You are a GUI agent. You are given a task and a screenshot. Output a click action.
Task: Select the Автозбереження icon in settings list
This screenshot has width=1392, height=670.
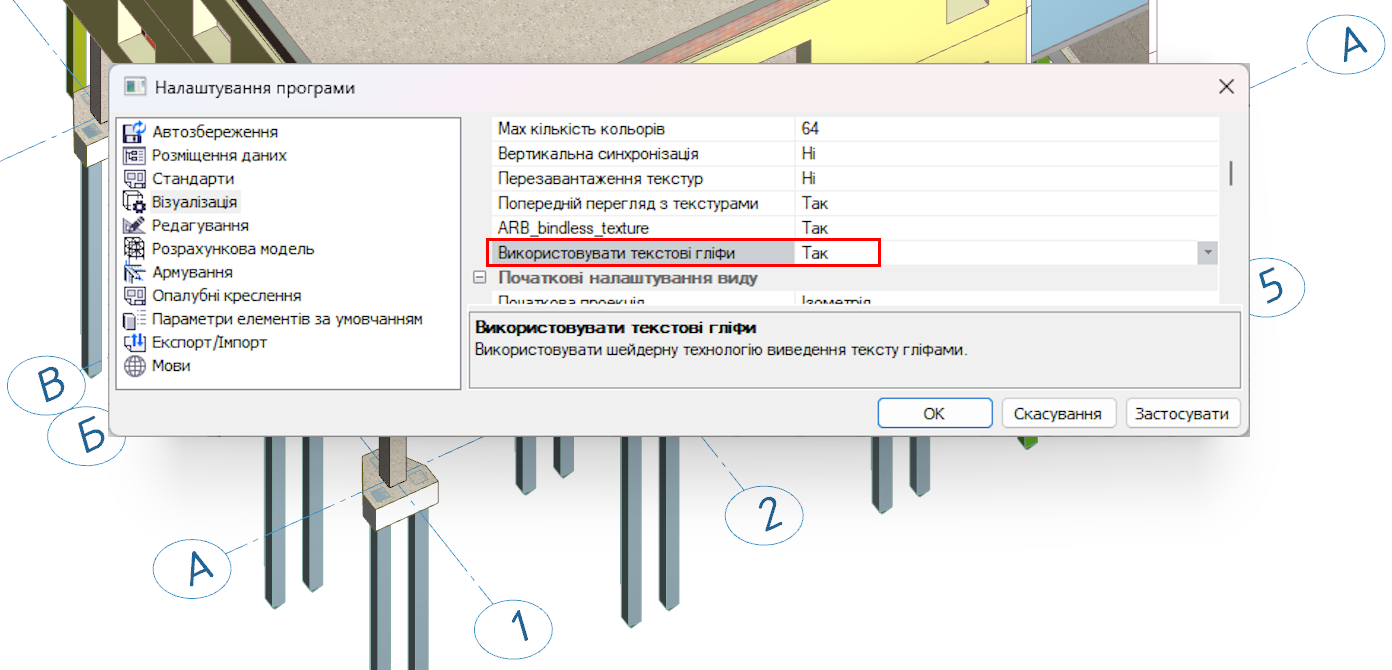135,132
